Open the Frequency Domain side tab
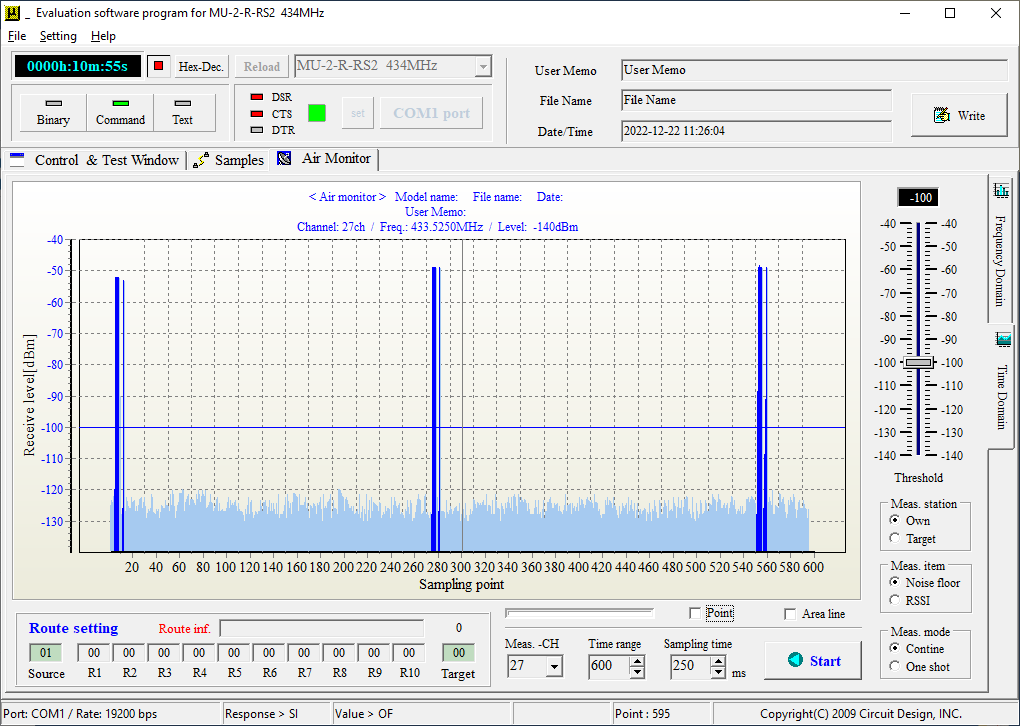The image size is (1020, 726). [x=1000, y=249]
